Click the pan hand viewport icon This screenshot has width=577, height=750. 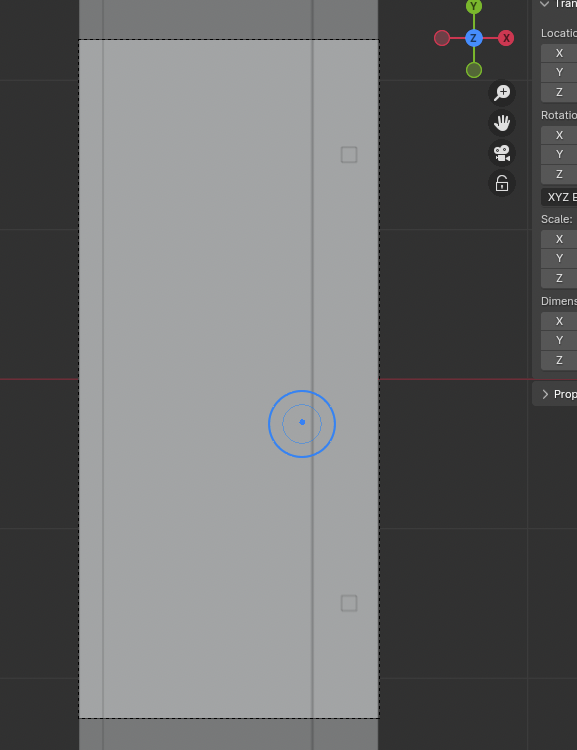pyautogui.click(x=502, y=123)
